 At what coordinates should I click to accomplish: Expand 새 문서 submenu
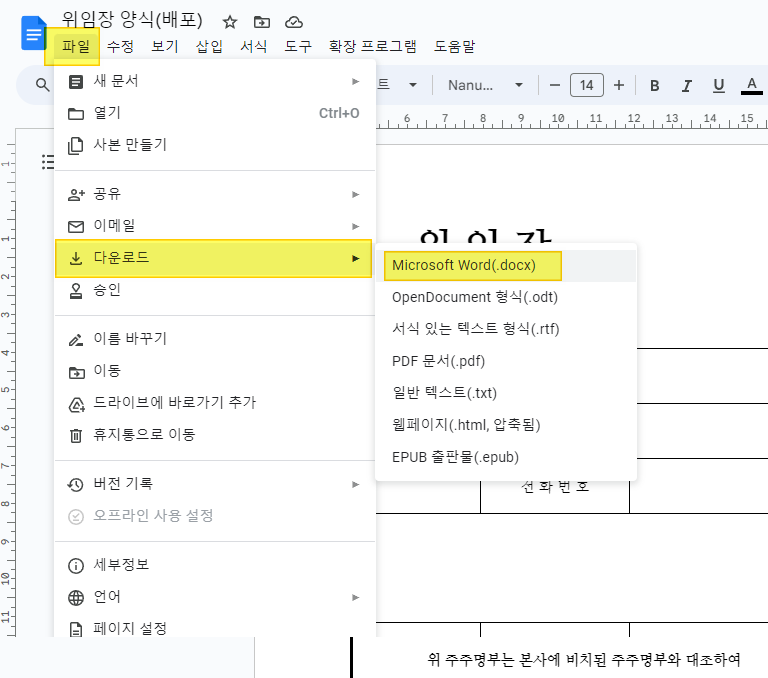pyautogui.click(x=215, y=81)
